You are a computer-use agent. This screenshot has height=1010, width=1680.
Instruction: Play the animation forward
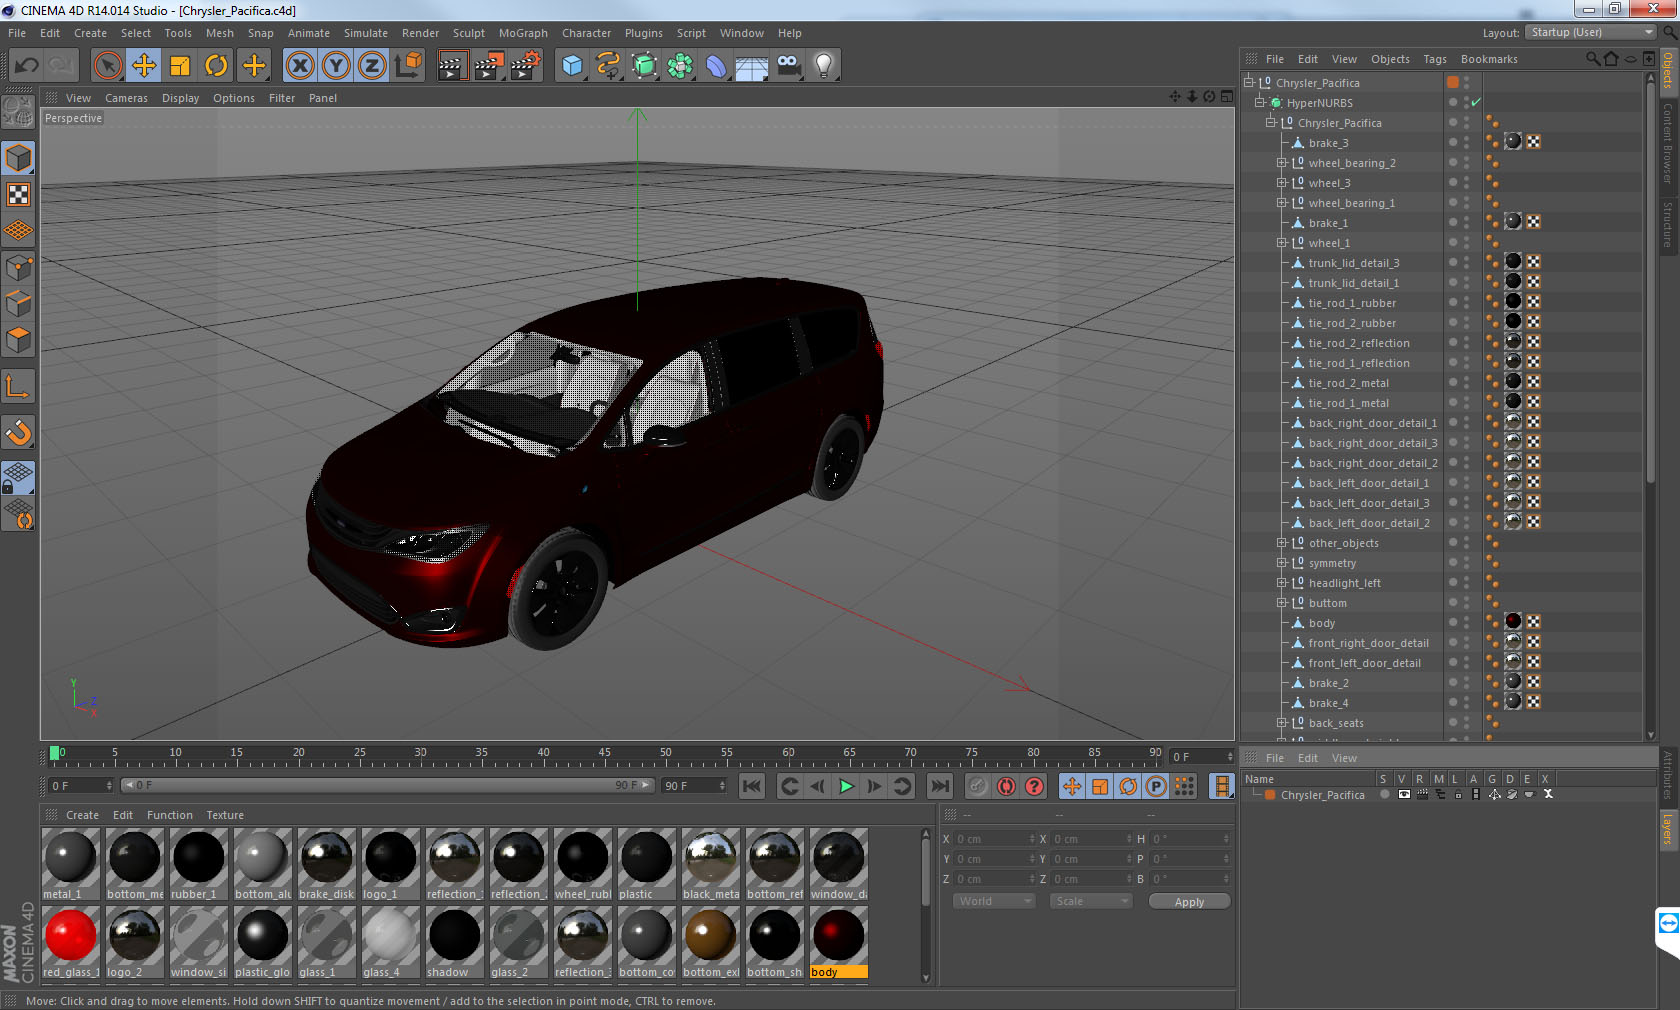point(846,786)
